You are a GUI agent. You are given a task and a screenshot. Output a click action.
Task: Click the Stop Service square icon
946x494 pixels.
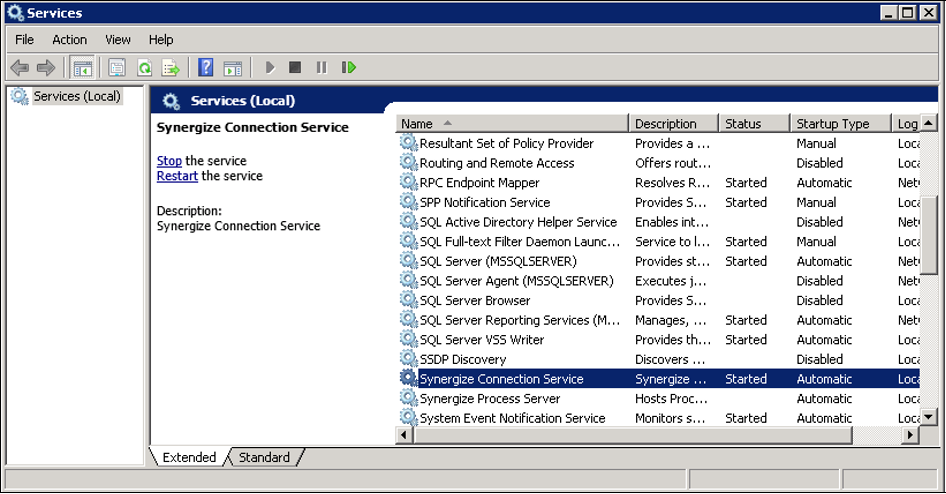coord(295,67)
